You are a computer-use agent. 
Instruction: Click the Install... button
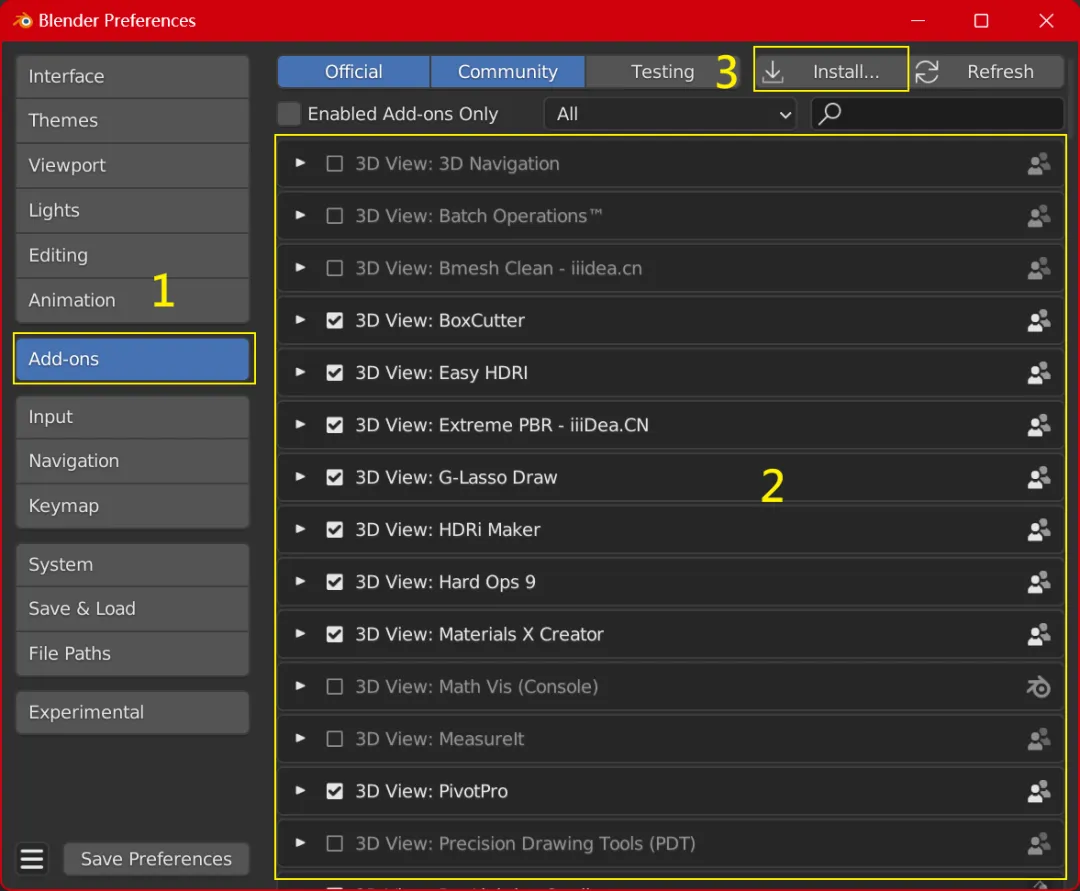(831, 72)
